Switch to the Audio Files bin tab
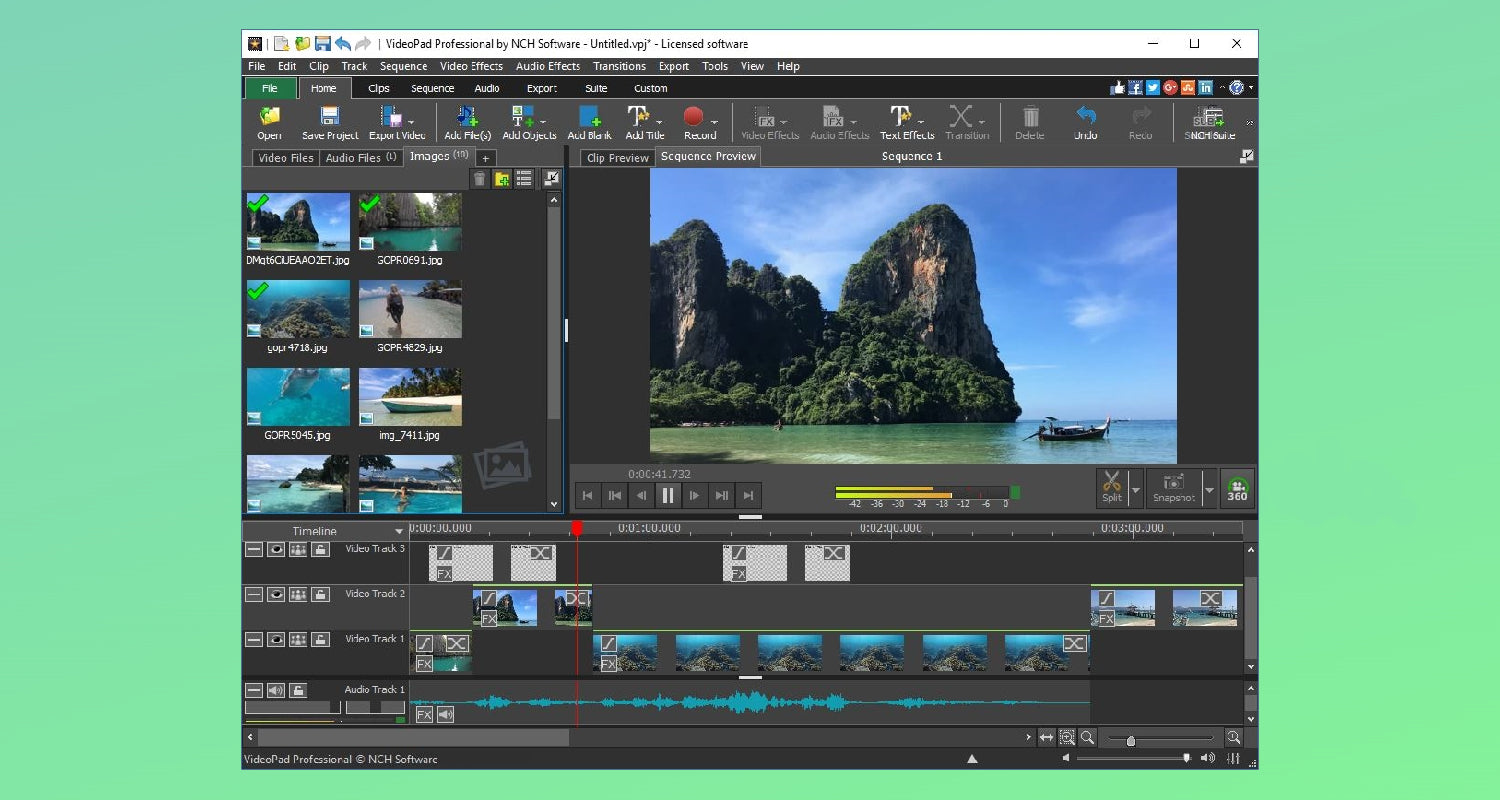1500x800 pixels. pos(361,158)
